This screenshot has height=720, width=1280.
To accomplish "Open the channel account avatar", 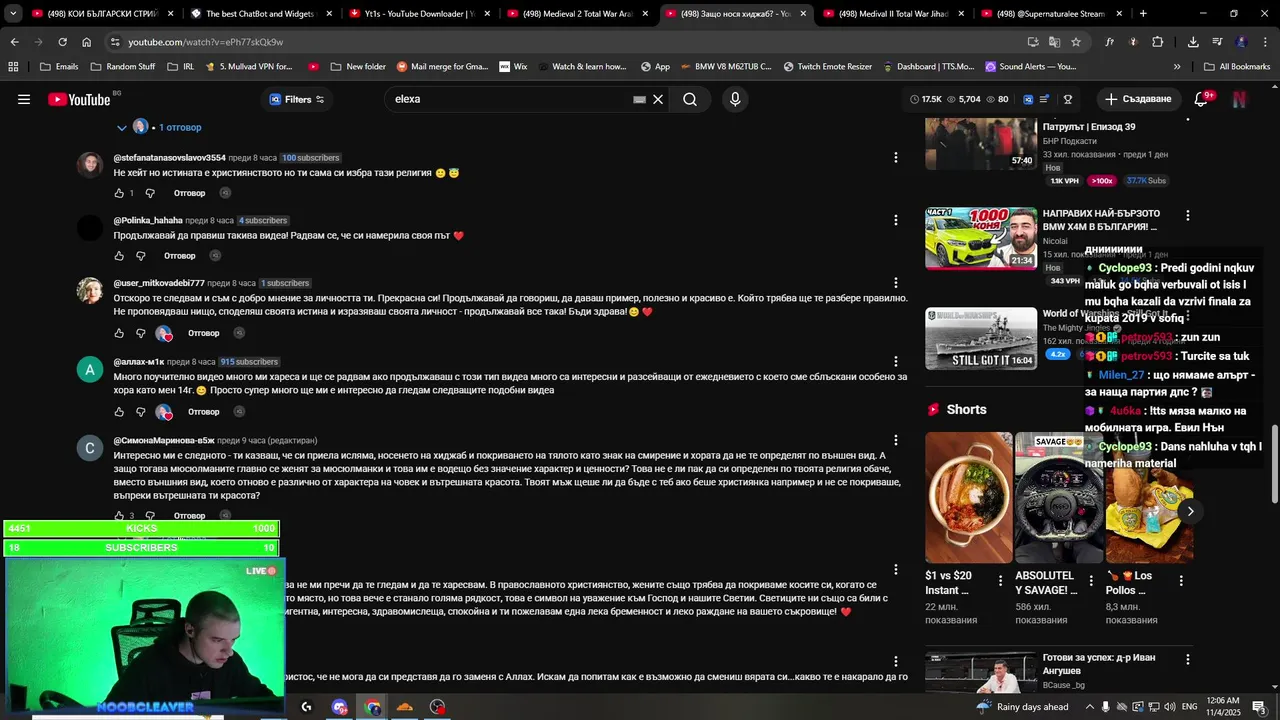I will (x=1239, y=99).
